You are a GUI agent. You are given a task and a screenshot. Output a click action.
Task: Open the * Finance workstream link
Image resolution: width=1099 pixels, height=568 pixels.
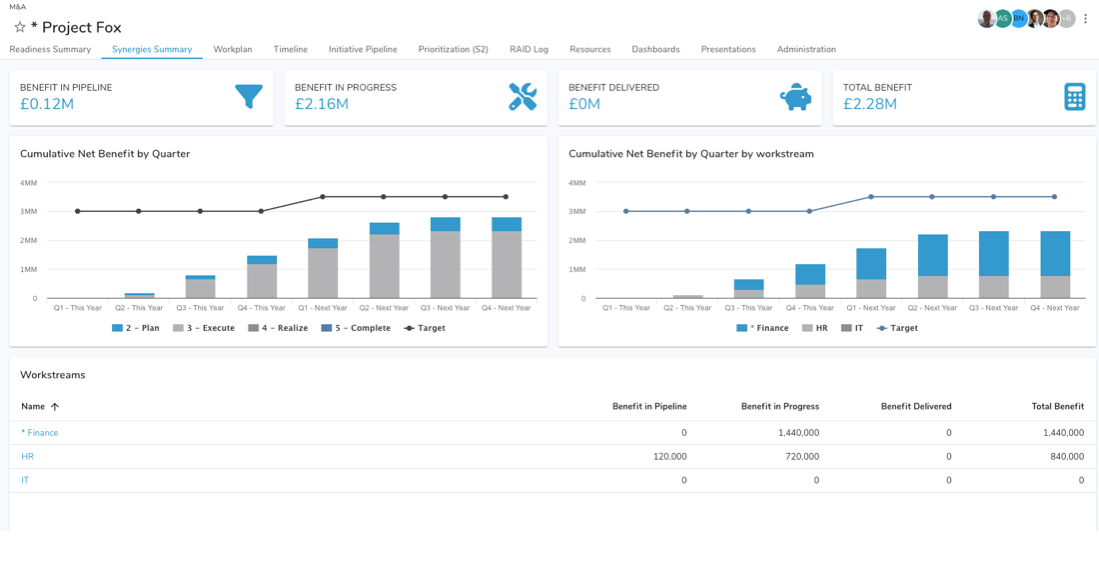click(x=40, y=433)
